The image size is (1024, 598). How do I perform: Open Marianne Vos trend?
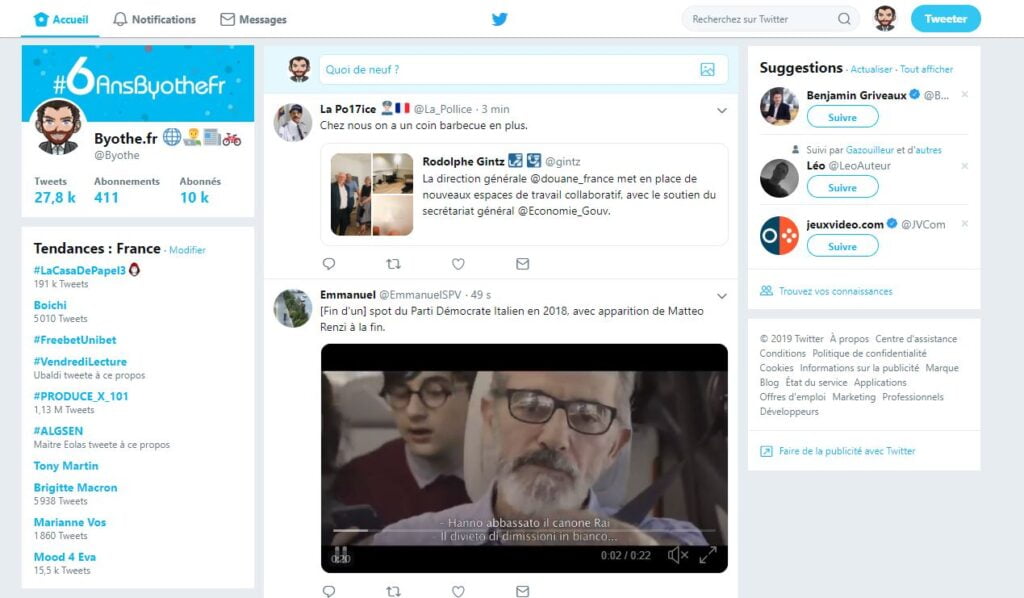coord(70,522)
